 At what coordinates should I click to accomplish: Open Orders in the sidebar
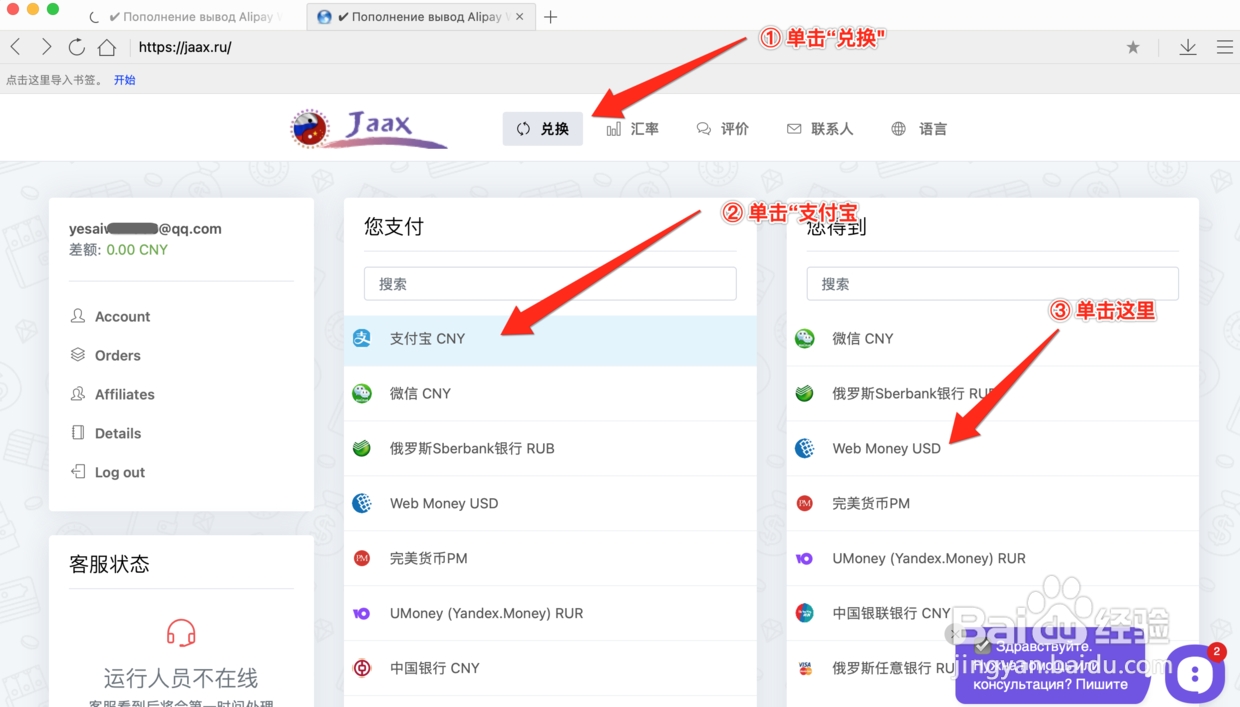pyautogui.click(x=117, y=355)
